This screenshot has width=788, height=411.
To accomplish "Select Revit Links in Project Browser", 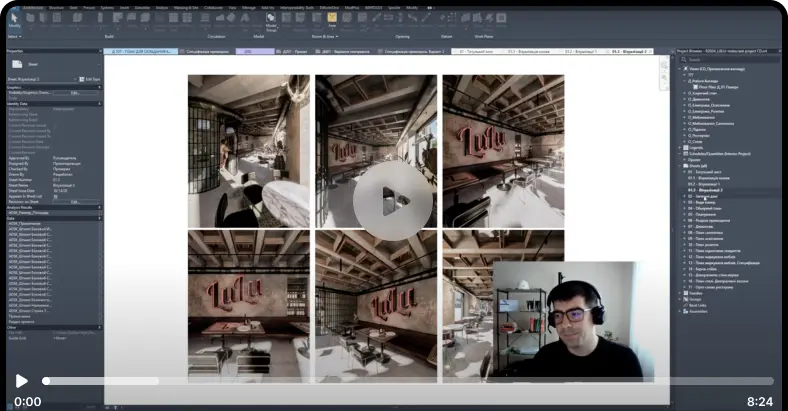I will pos(698,305).
